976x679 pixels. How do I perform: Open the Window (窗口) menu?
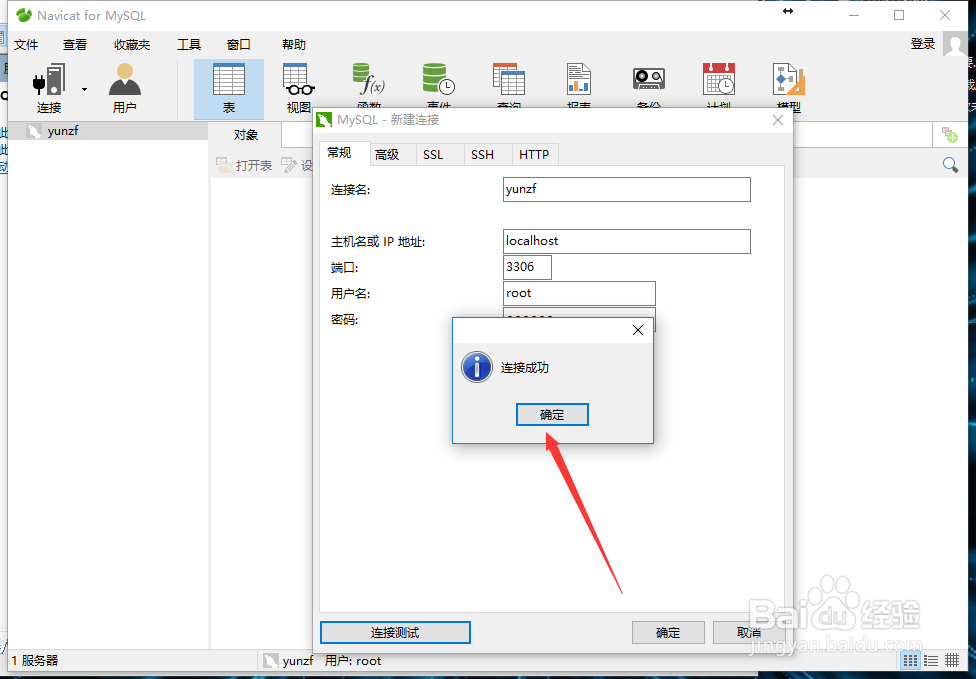[x=238, y=45]
